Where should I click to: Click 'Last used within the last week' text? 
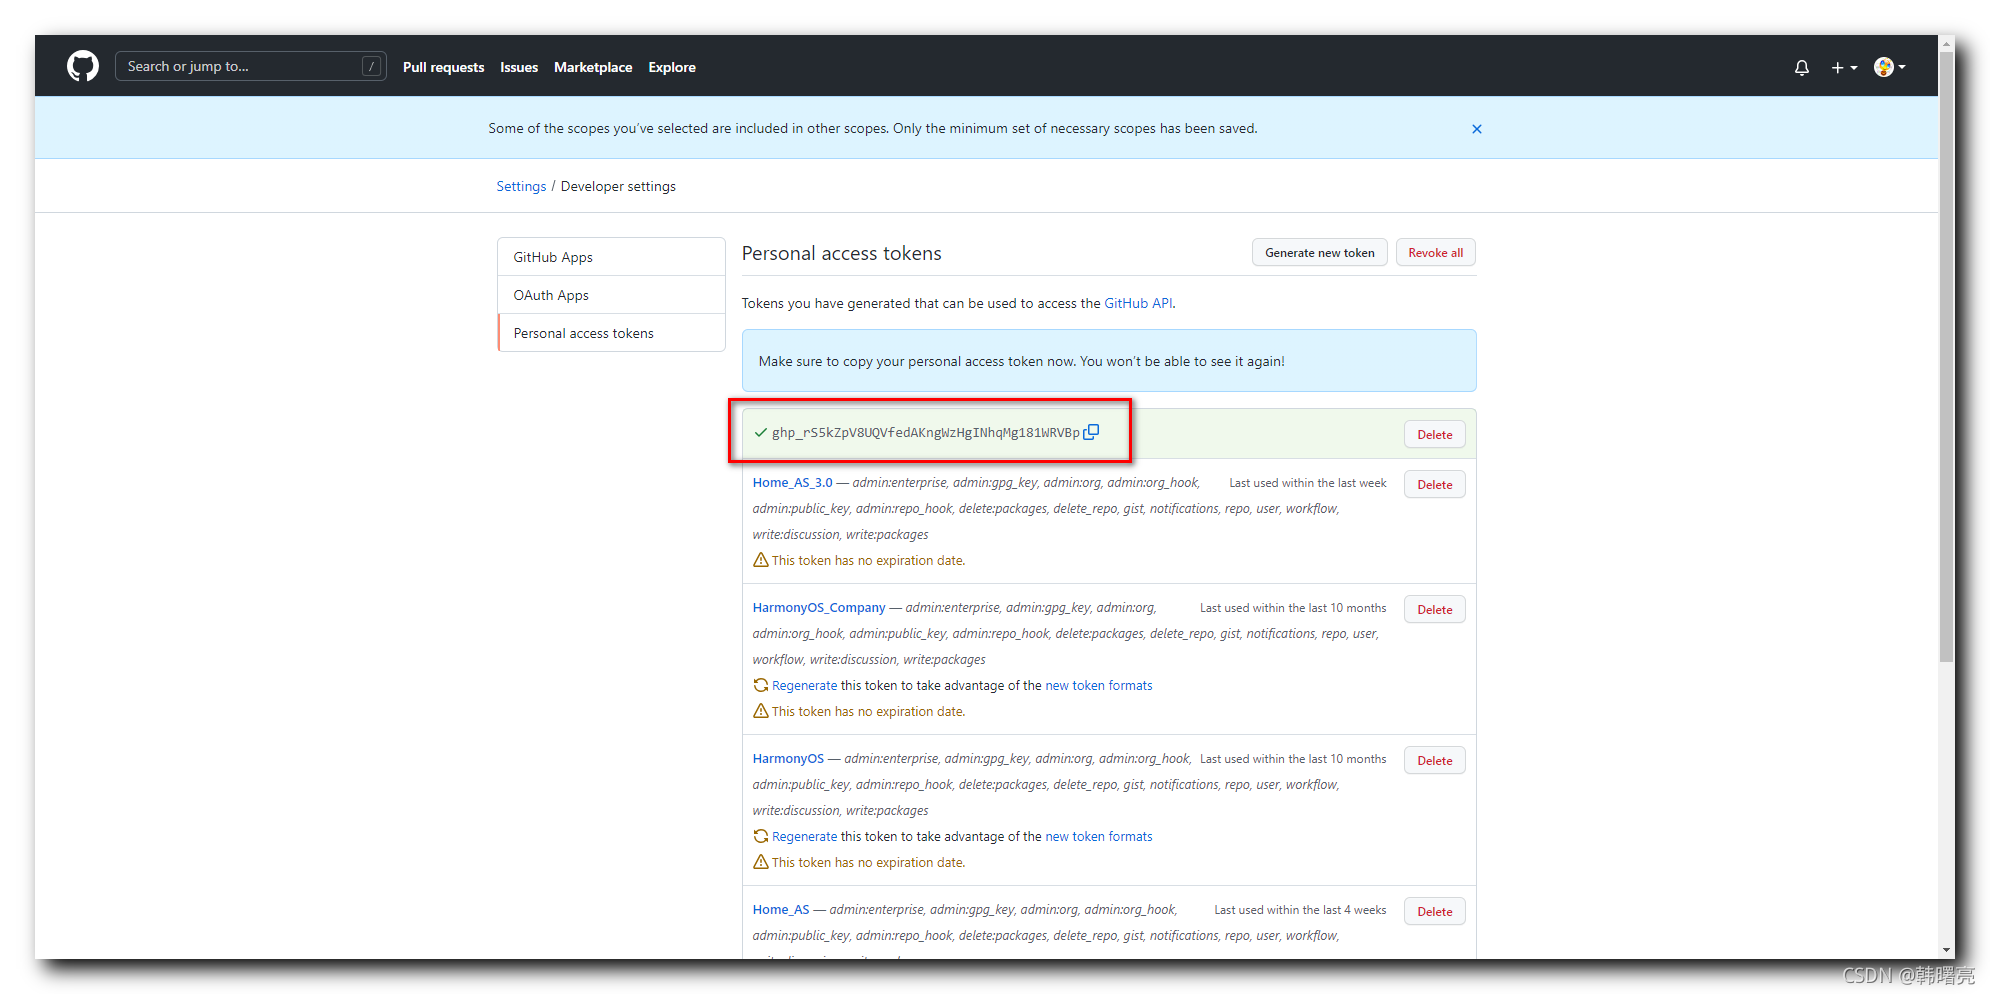point(1307,483)
